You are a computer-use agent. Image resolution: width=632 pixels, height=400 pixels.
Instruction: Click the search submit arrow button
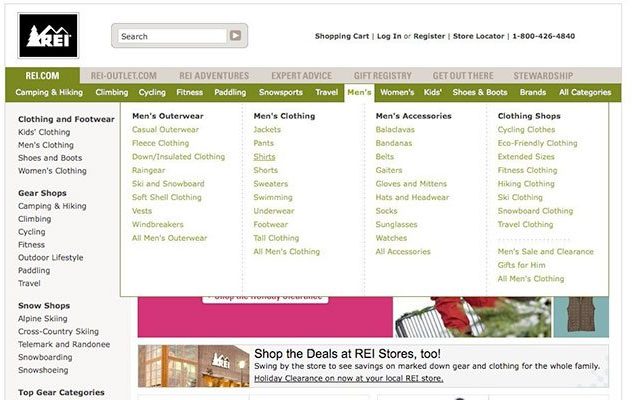(235, 35)
